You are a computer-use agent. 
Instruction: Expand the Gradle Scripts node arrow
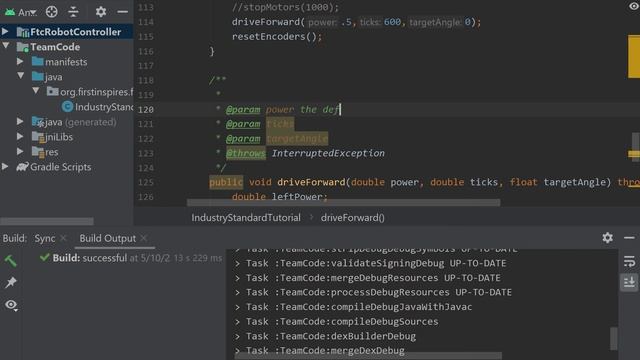pyautogui.click(x=5, y=167)
